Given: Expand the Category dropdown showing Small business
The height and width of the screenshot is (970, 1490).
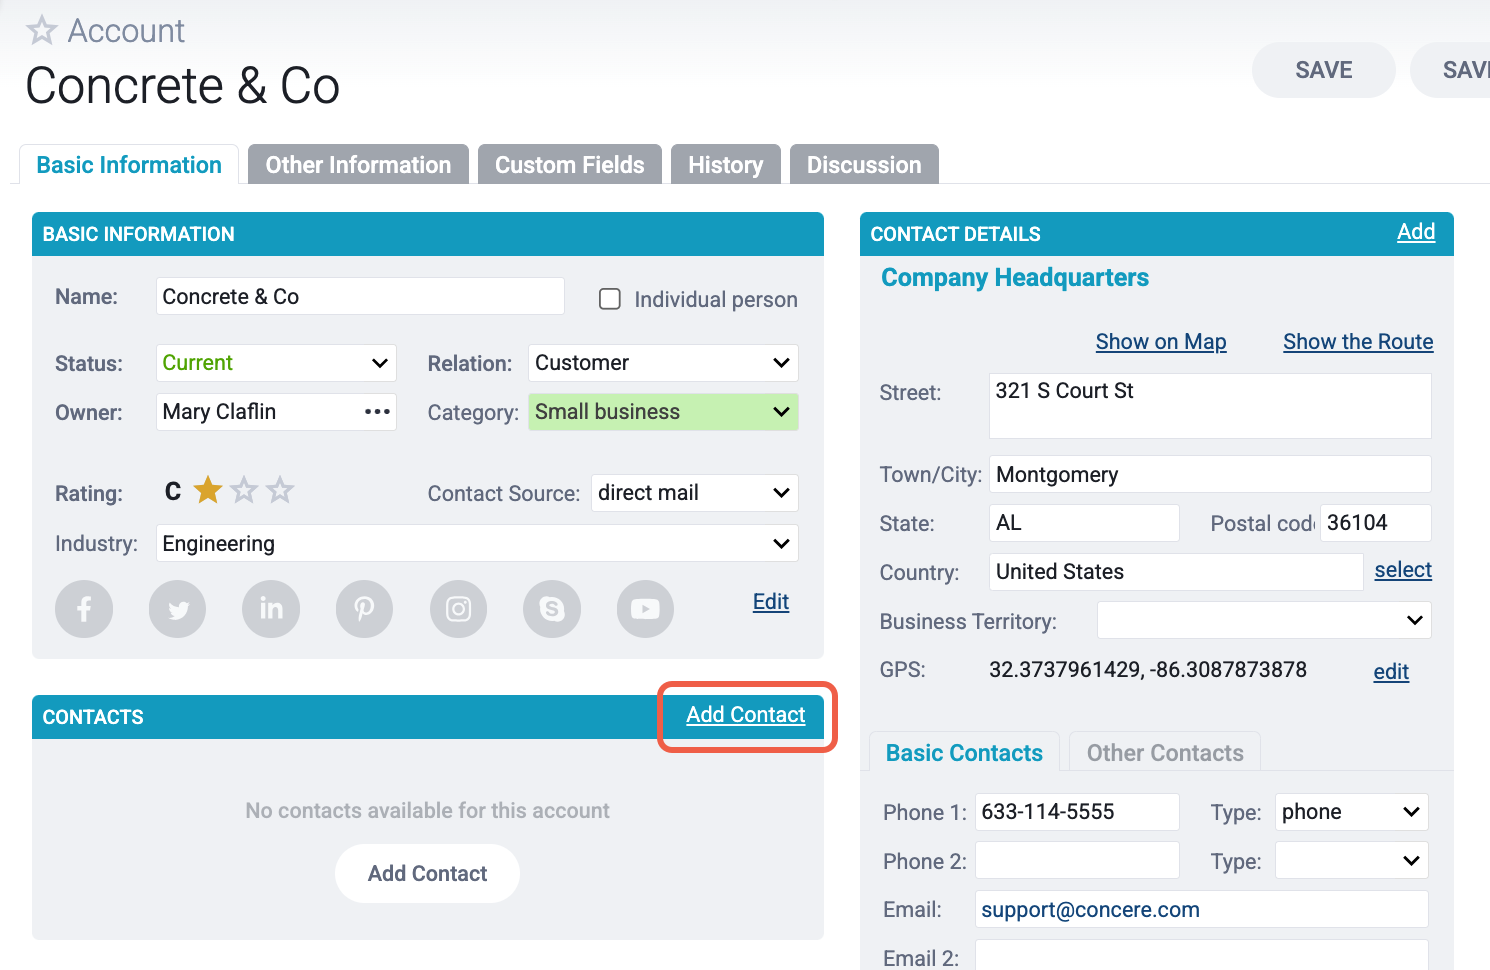Looking at the screenshot, I should (x=662, y=412).
